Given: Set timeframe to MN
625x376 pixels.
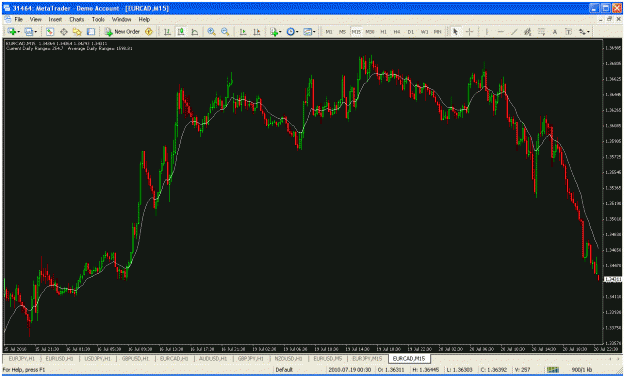Looking at the screenshot, I should pyautogui.click(x=438, y=31).
